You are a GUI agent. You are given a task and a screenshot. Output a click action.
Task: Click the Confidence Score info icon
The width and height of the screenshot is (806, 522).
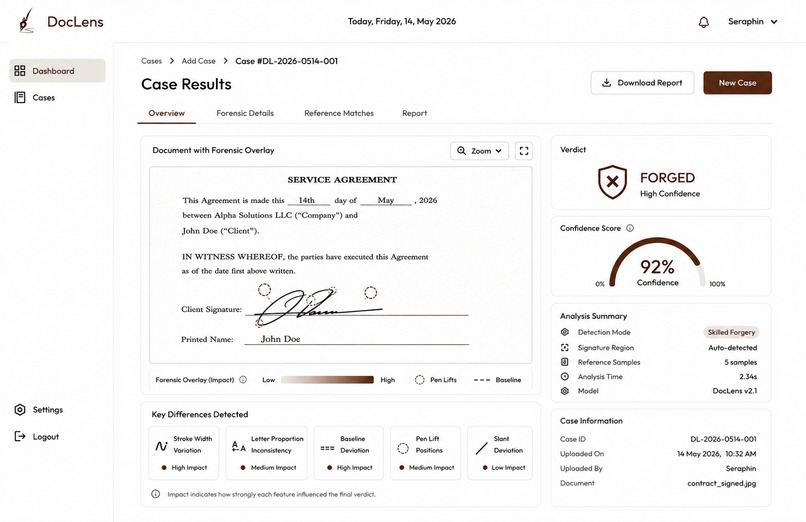coord(630,228)
